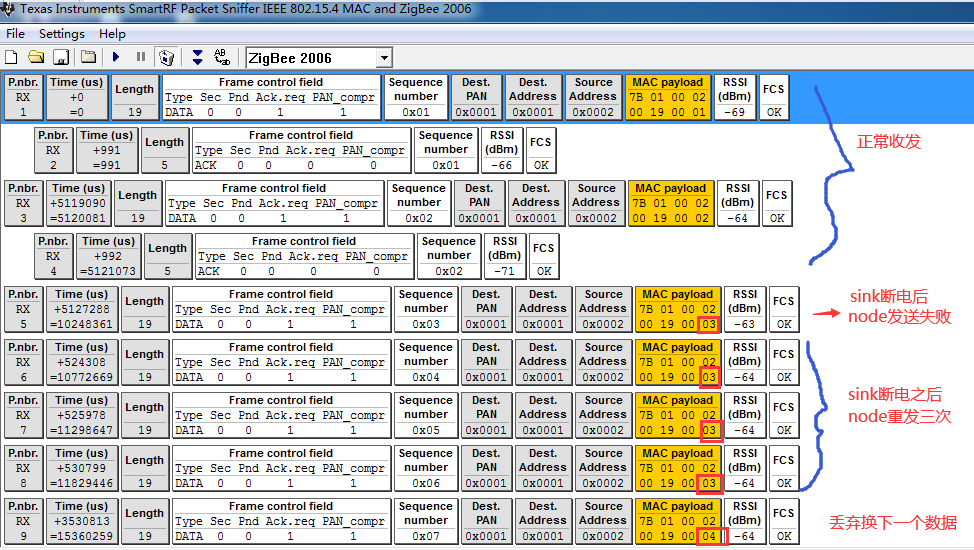Click packet 2 Length 5 cell

pyautogui.click(x=165, y=150)
